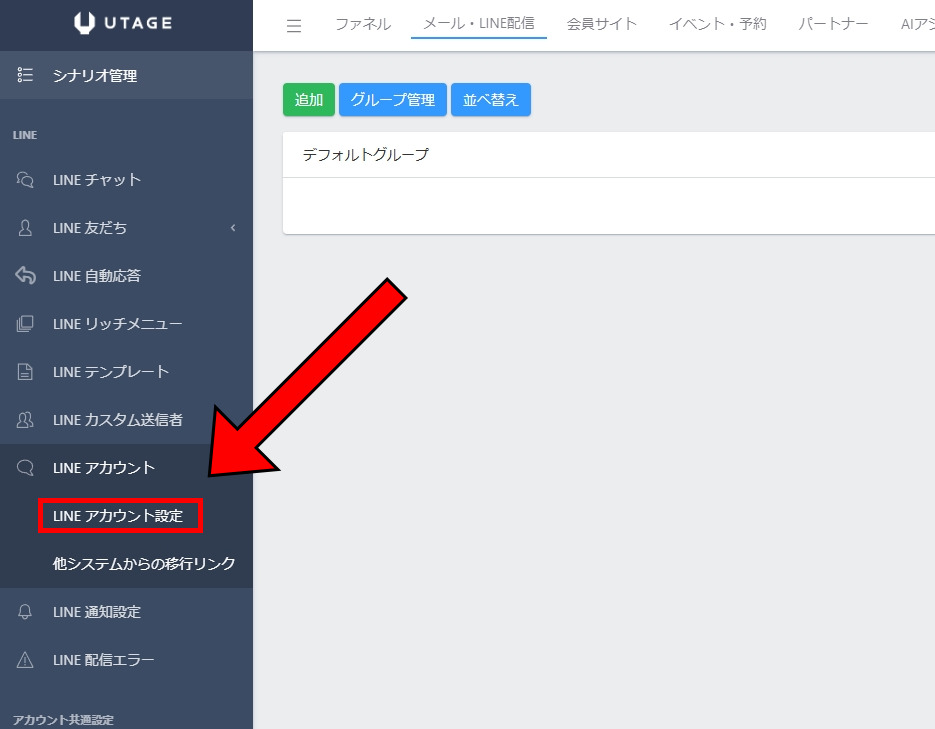Click the LINE 通知設定 bell icon
This screenshot has width=935, height=729.
[x=26, y=612]
